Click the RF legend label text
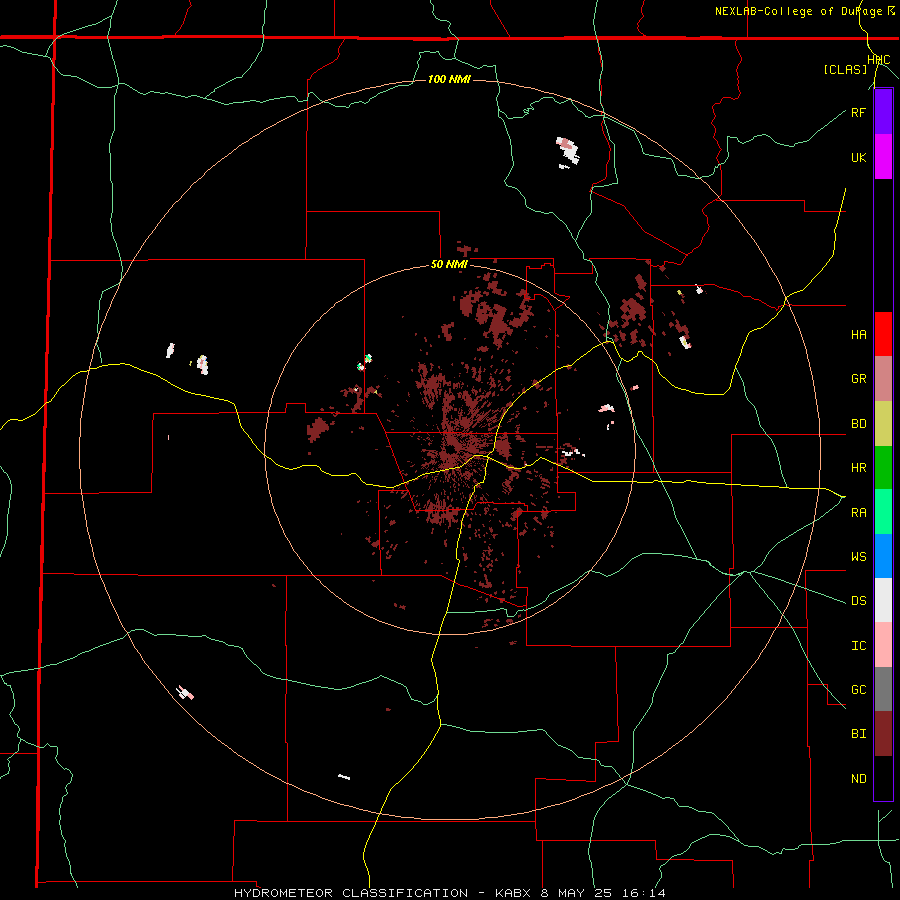The width and height of the screenshot is (900, 900). pos(858,112)
